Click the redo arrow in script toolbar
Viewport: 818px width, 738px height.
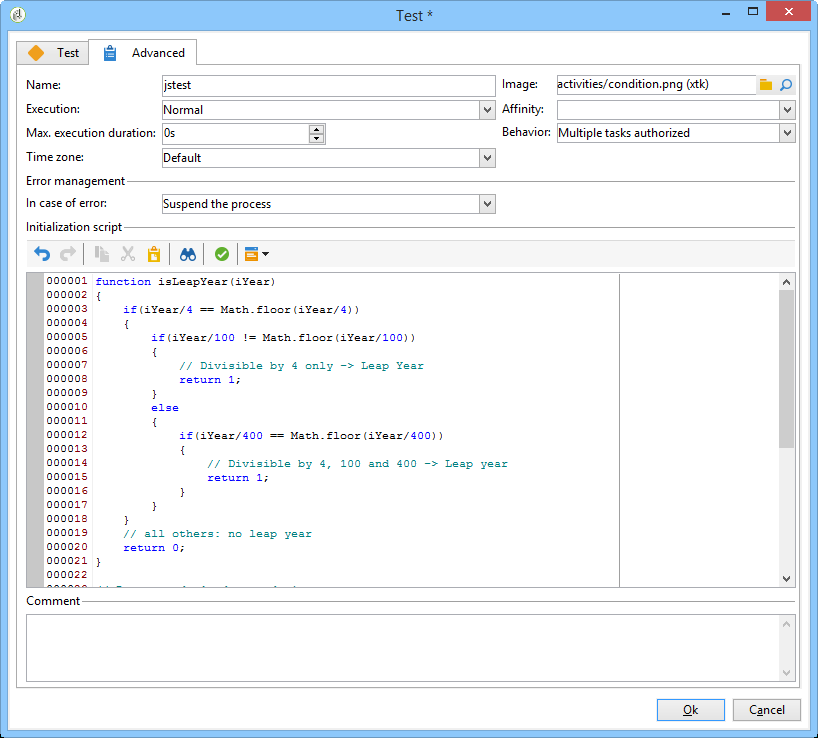coord(68,254)
